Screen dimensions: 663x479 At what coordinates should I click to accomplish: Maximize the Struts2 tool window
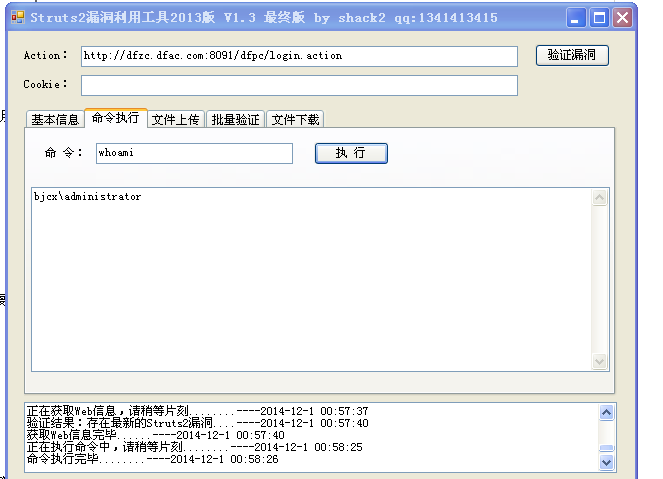click(599, 18)
